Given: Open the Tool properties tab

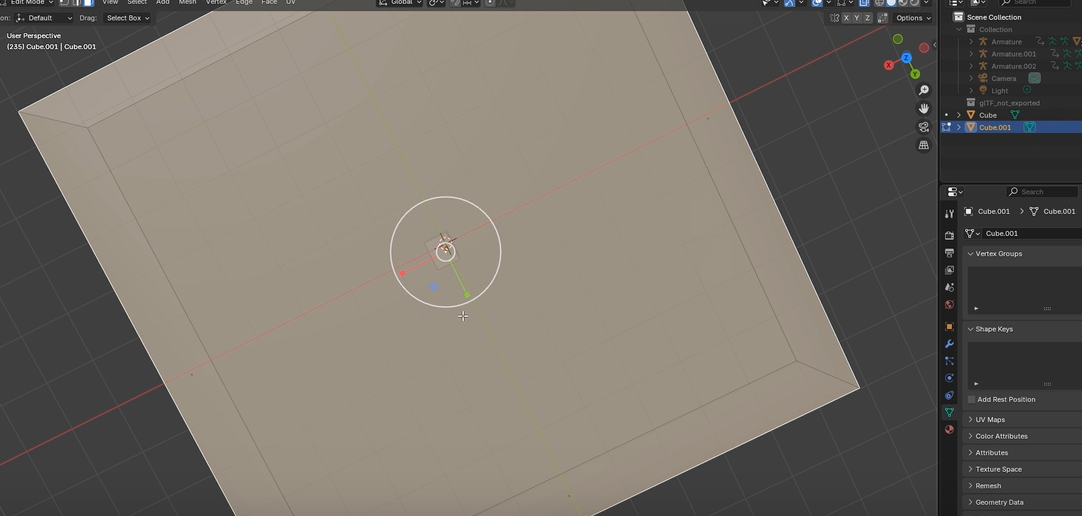Looking at the screenshot, I should tap(950, 214).
